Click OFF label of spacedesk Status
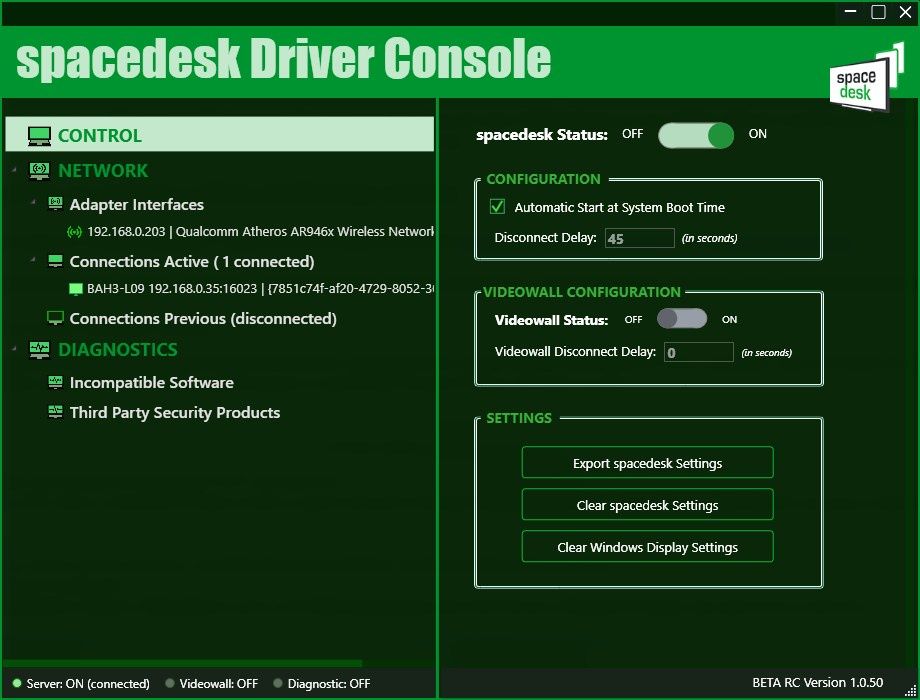This screenshot has height=700, width=920. coord(632,134)
